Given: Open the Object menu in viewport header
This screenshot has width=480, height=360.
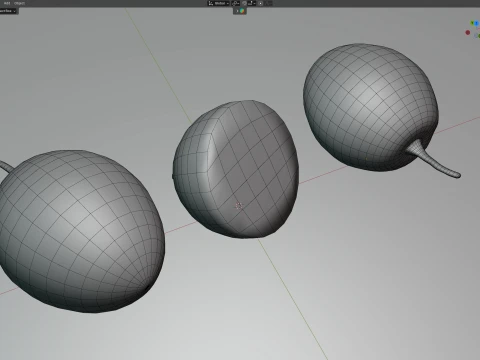Looking at the screenshot, I should coord(19,3).
